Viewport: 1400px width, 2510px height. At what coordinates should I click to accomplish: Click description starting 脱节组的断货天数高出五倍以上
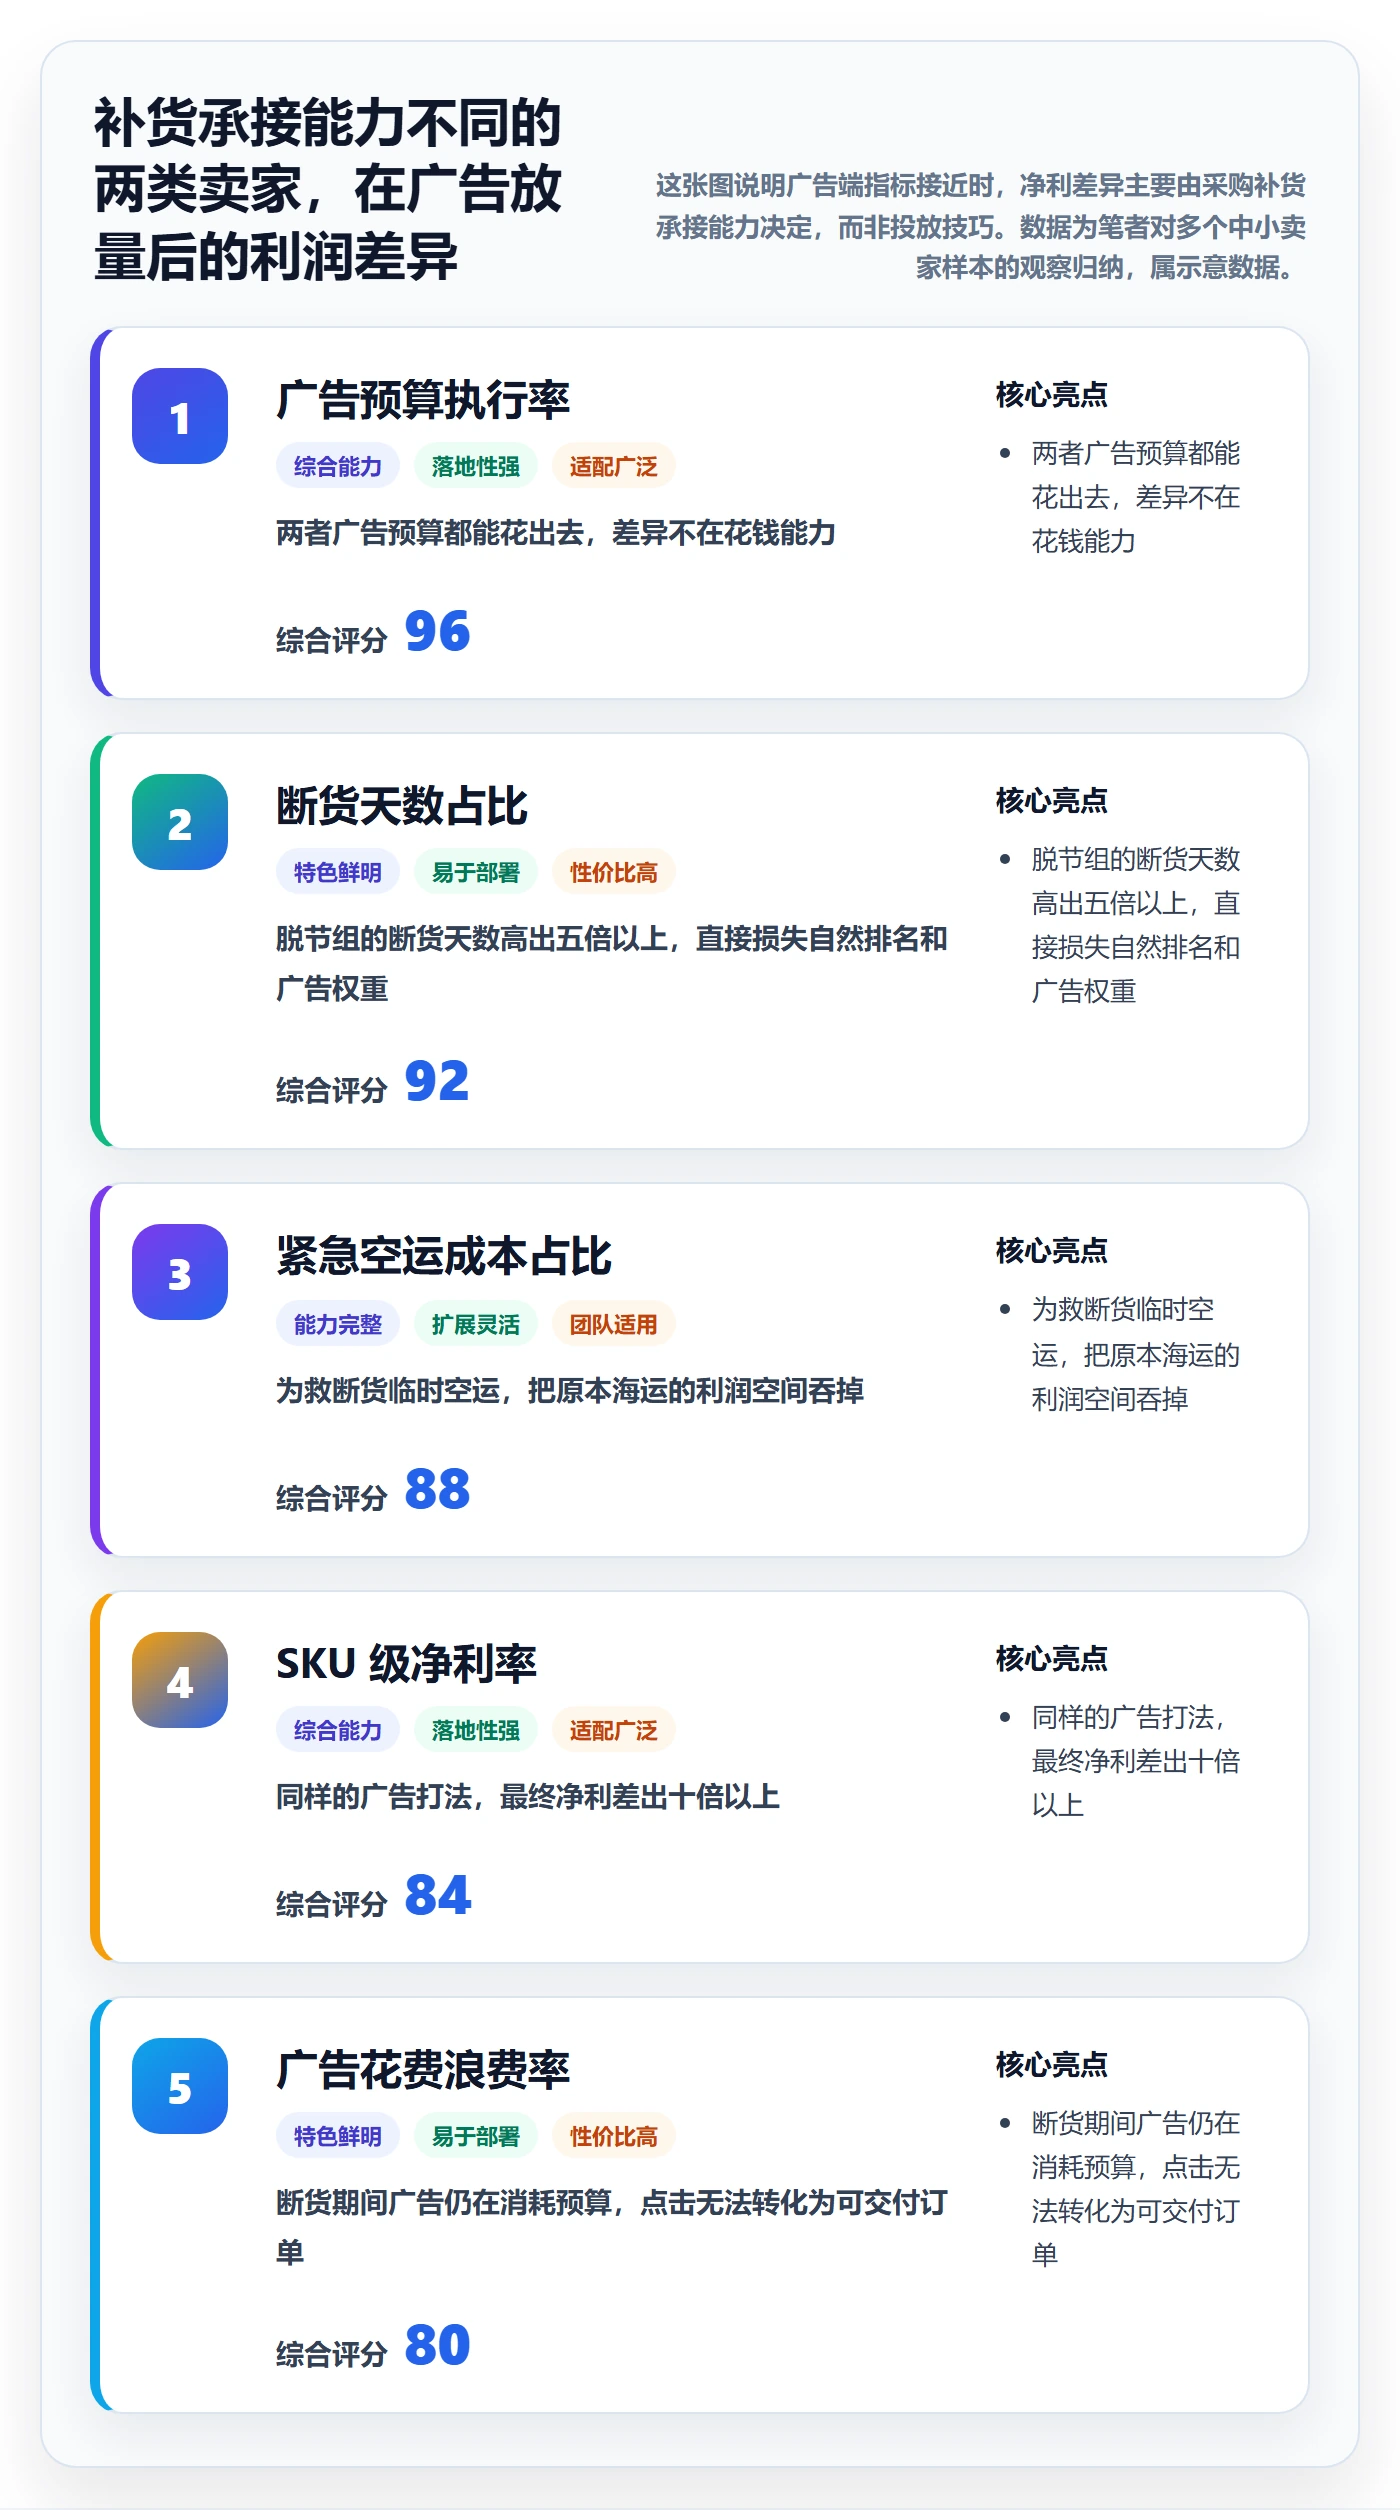pos(612,964)
